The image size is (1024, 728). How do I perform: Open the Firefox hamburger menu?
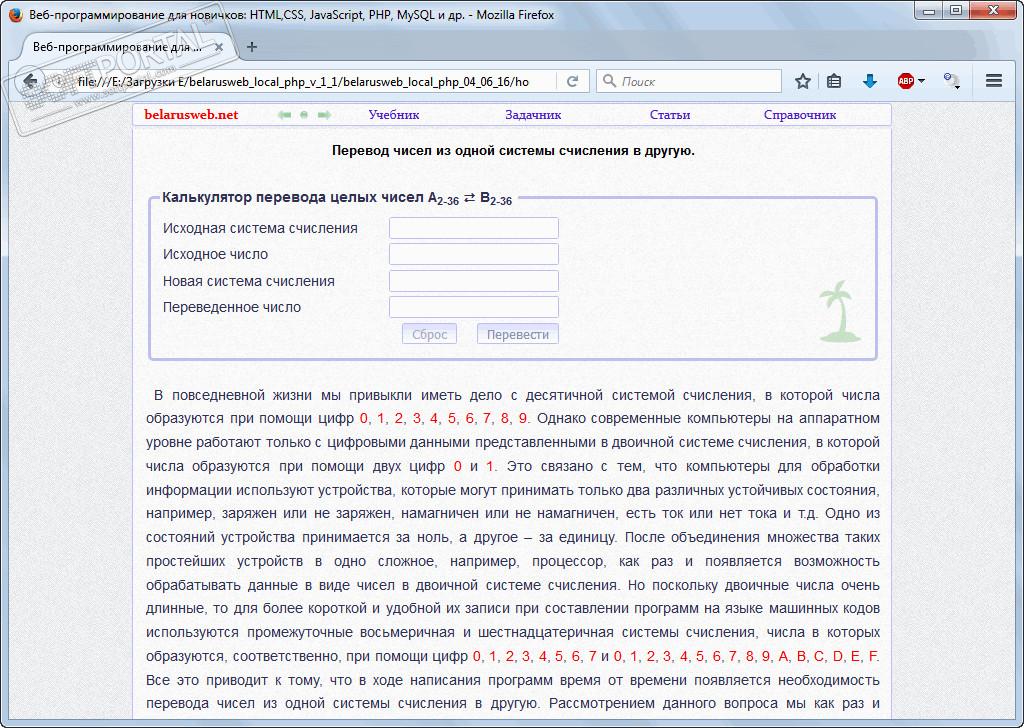(x=994, y=81)
